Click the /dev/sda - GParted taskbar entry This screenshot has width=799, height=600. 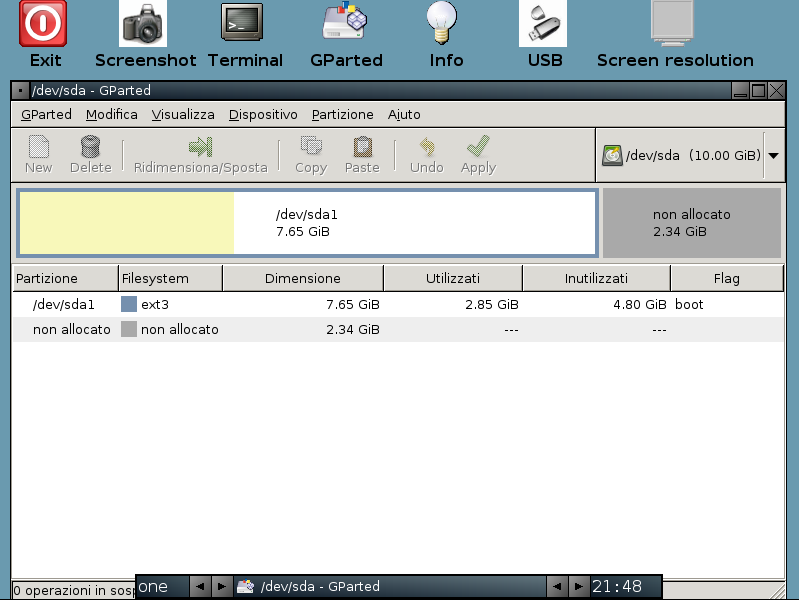[390, 586]
